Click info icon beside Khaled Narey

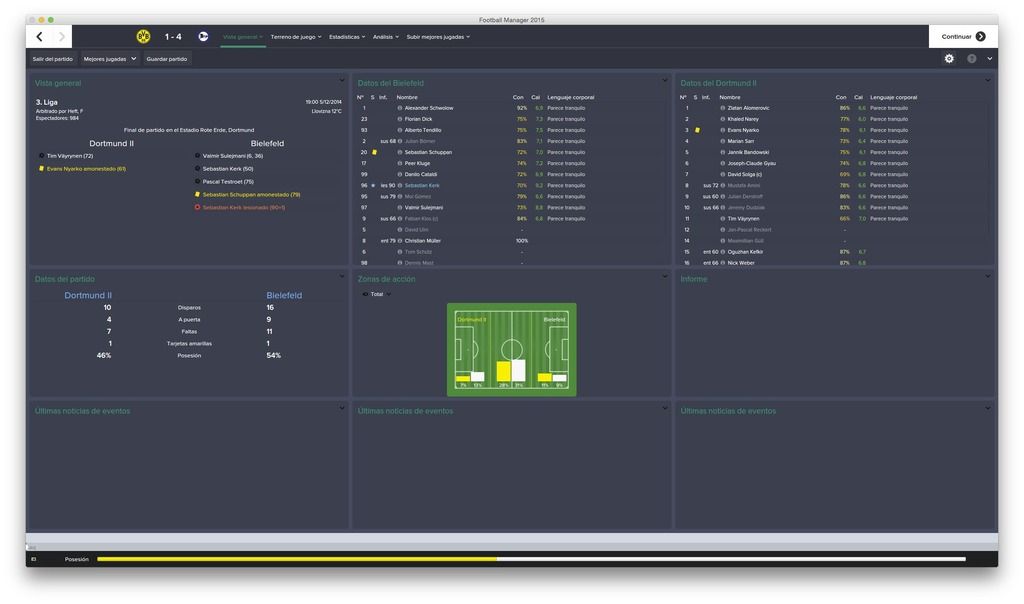tap(723, 119)
